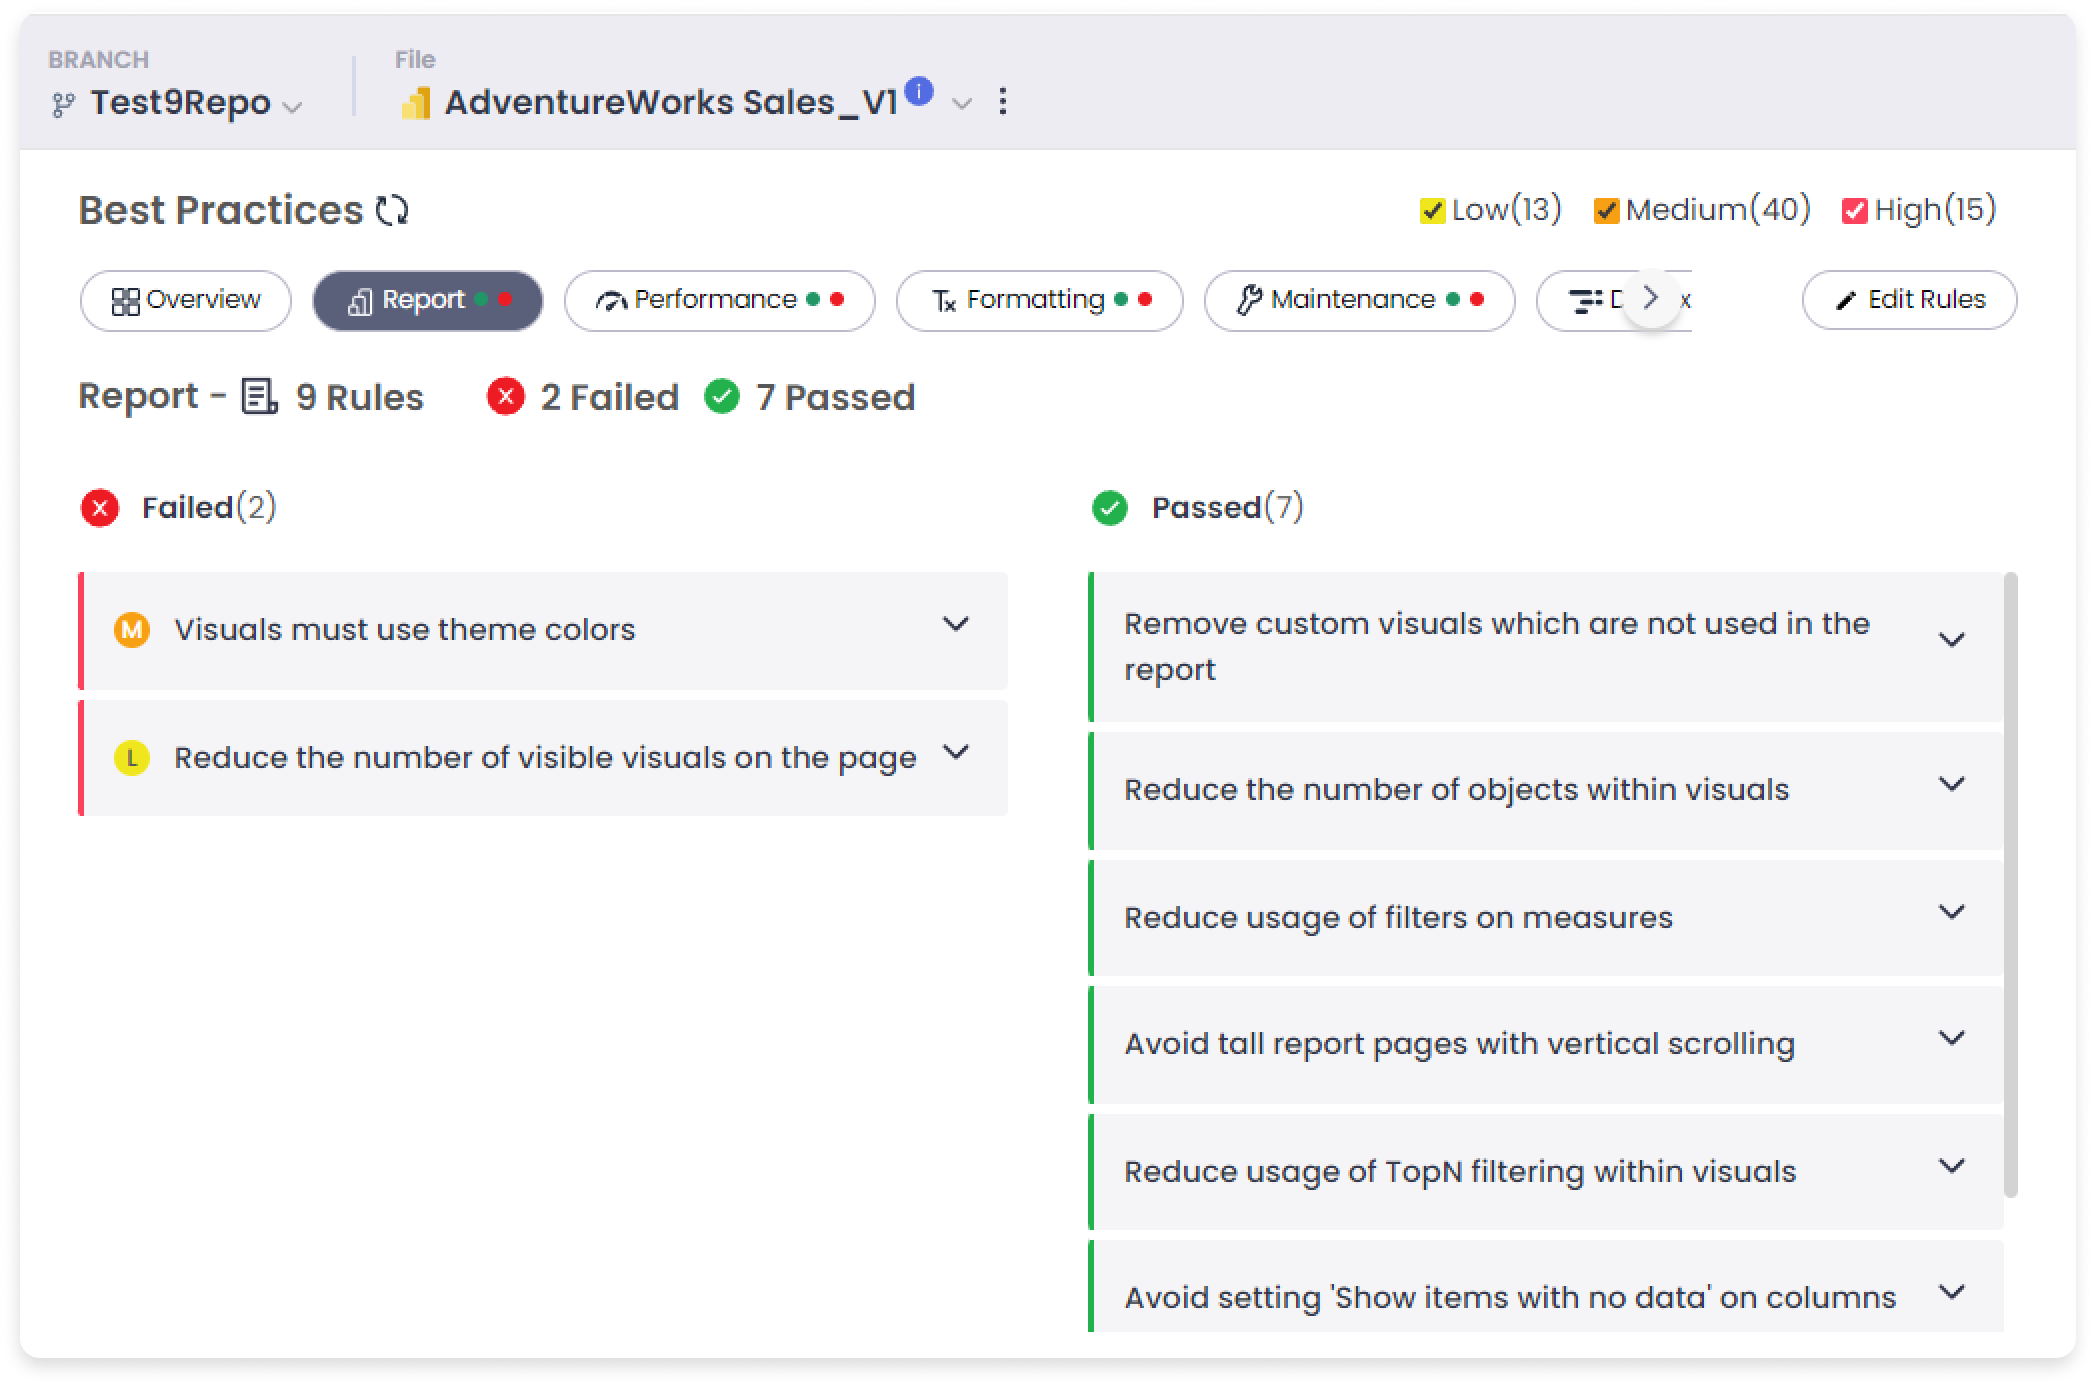Screen dimensions: 2094x1386
Task: Click the Best Practices refresh icon
Action: pos(392,211)
